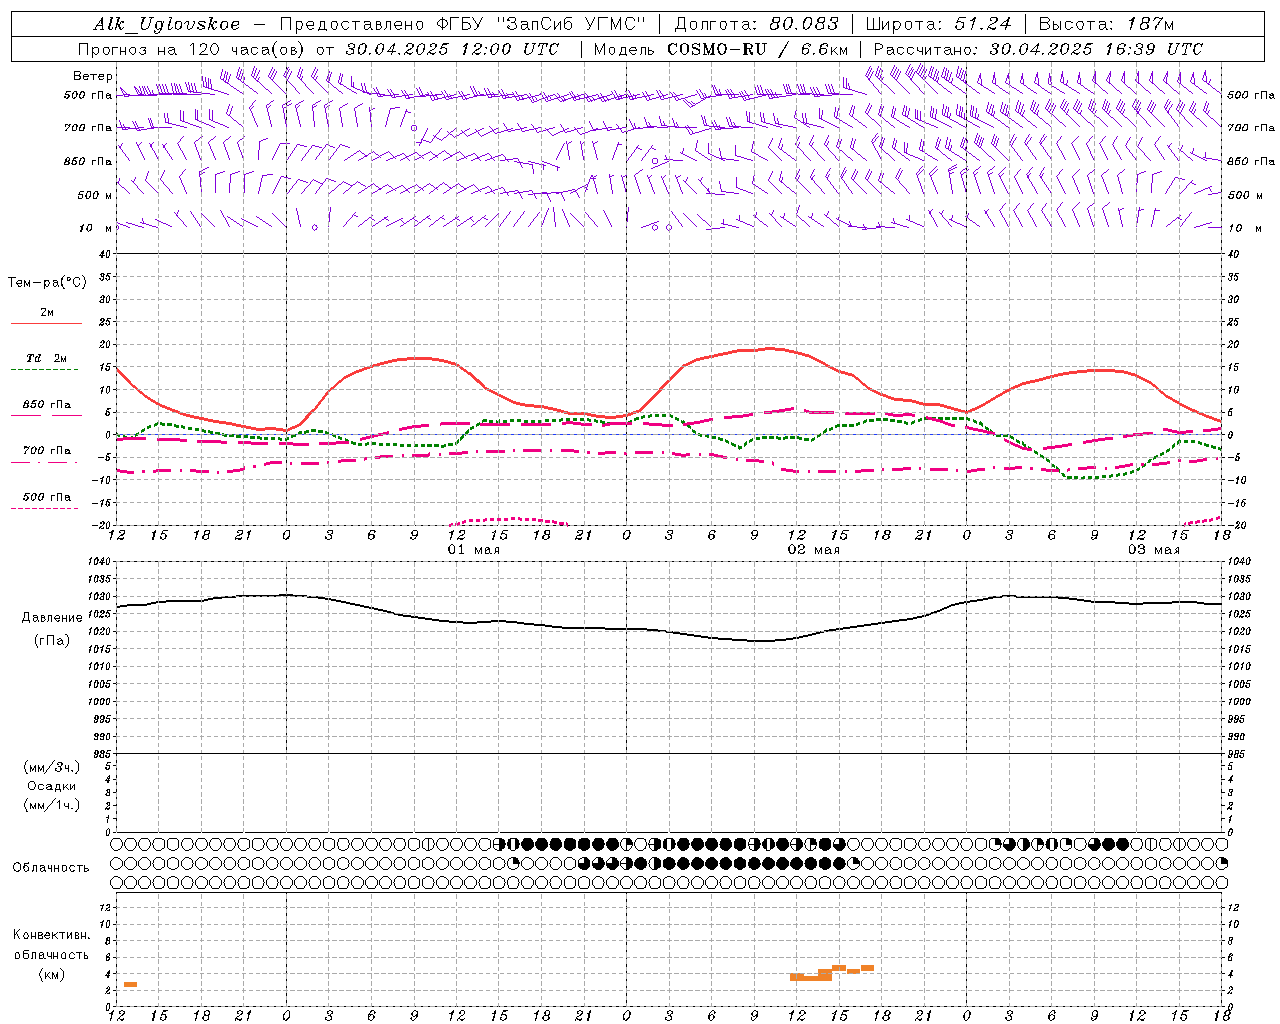Click the model label COSMO-RU / 6.6км
This screenshot has width=1280, height=1024.
tap(757, 49)
